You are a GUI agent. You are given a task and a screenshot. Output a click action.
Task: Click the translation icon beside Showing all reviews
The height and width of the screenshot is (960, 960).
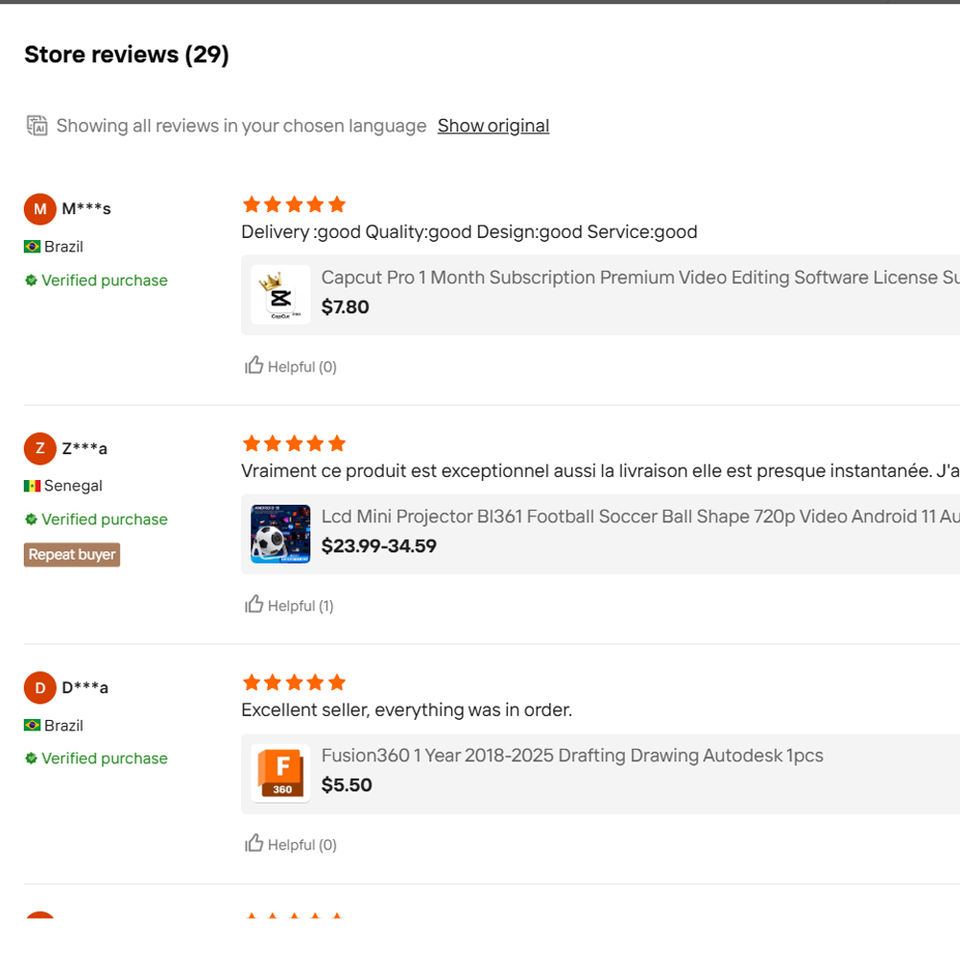(x=37, y=126)
